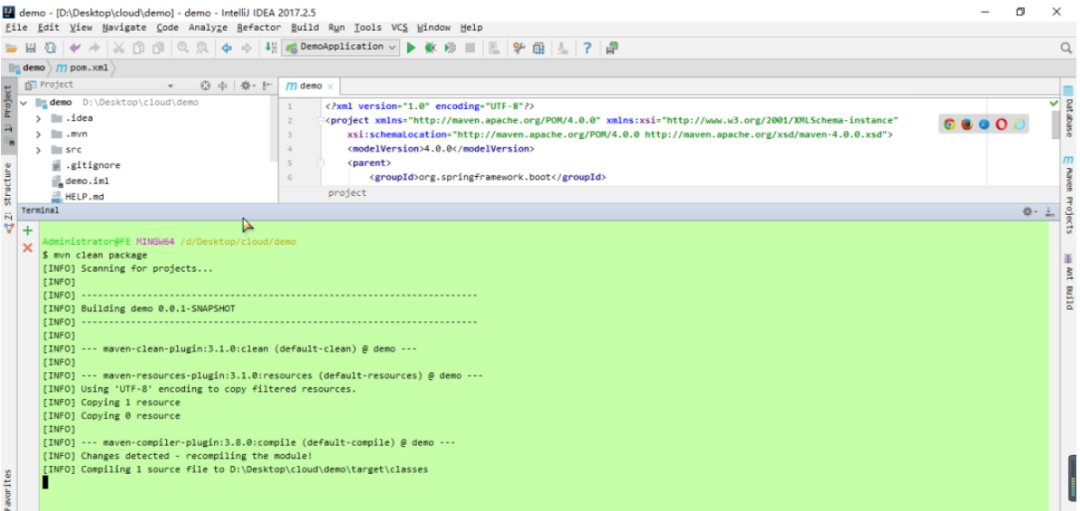Open the File menu
Screen dimensions: 1080x511
[16, 28]
